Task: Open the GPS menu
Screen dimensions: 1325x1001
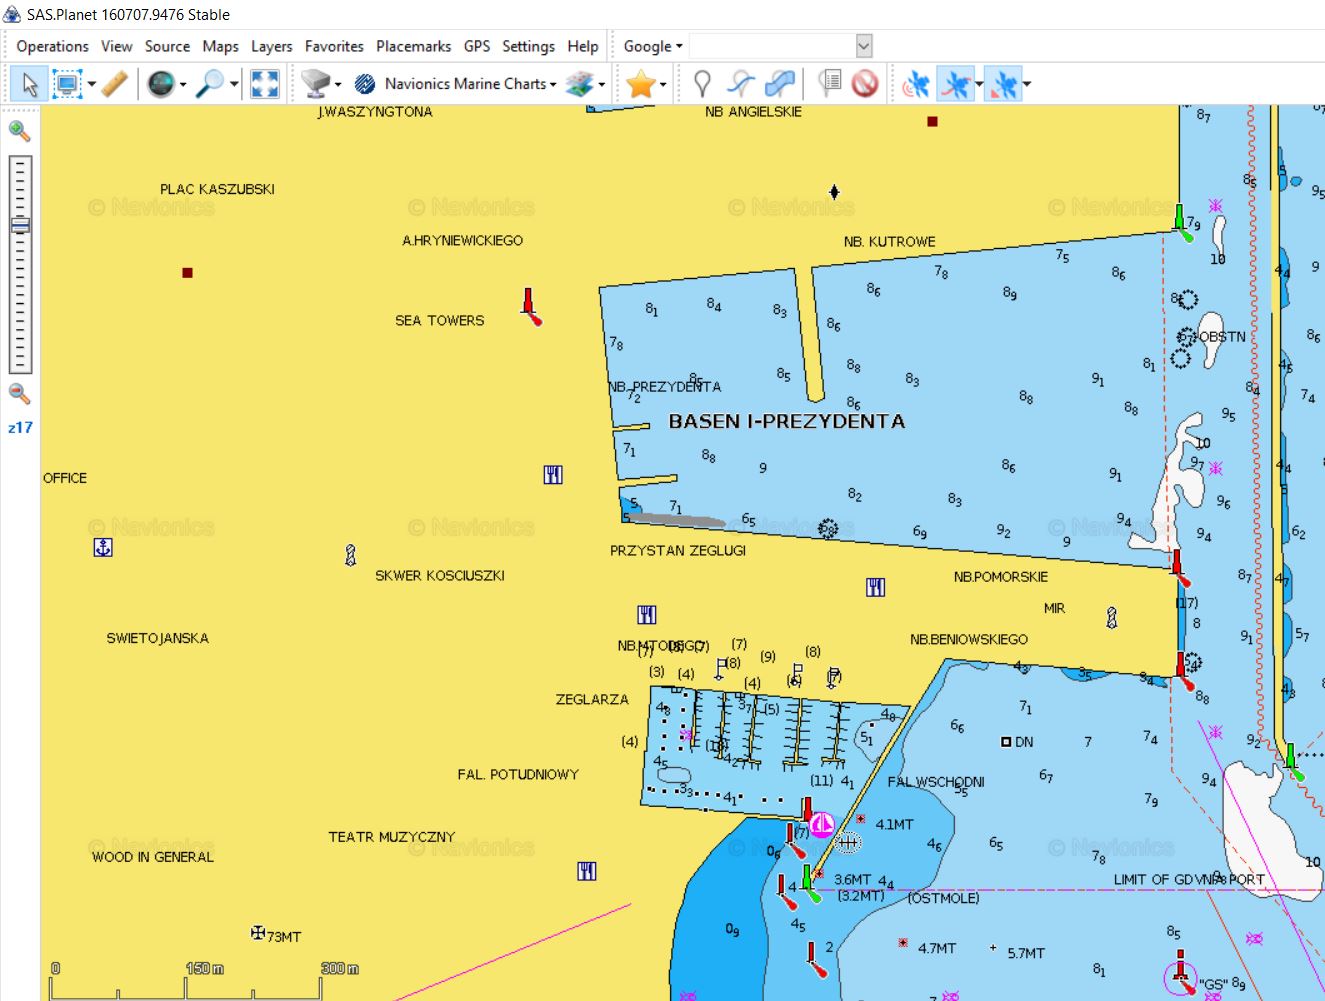Action: [x=477, y=46]
